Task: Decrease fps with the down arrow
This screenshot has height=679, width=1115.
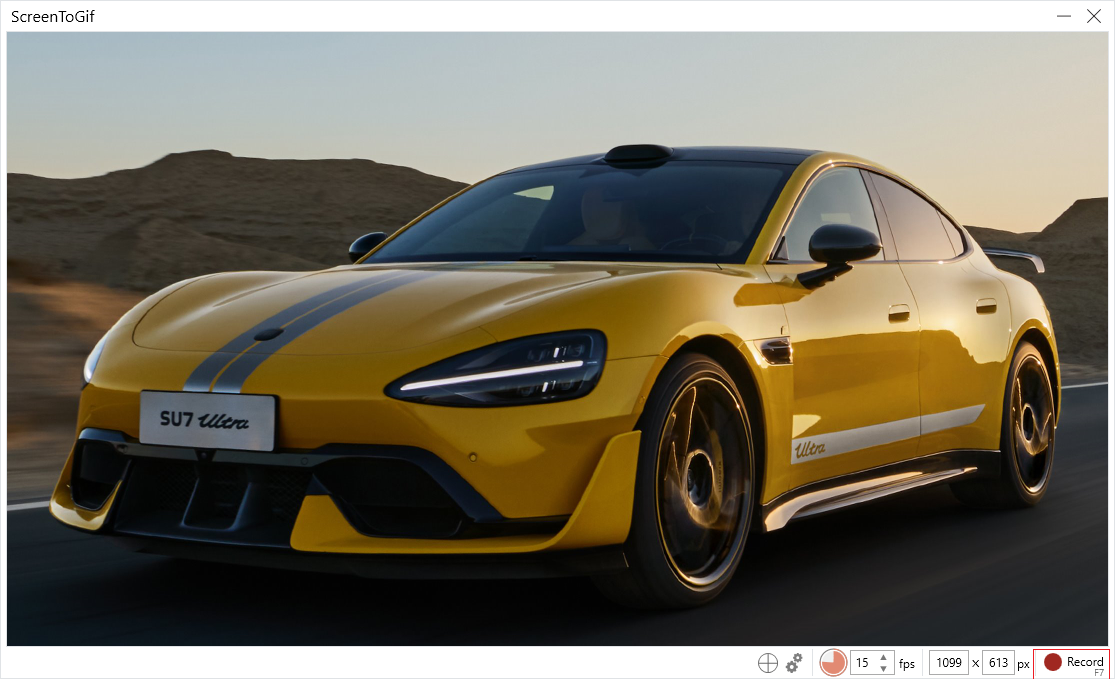Action: (883, 669)
